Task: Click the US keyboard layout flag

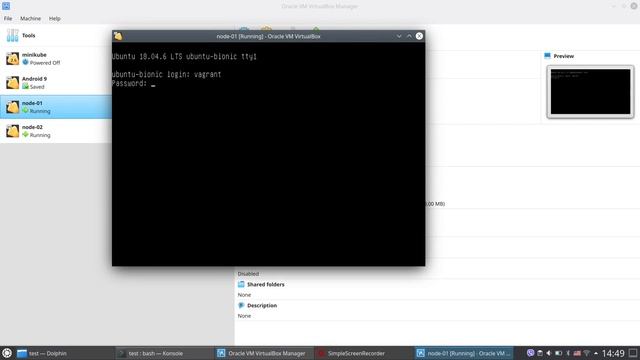Action: click(577, 353)
